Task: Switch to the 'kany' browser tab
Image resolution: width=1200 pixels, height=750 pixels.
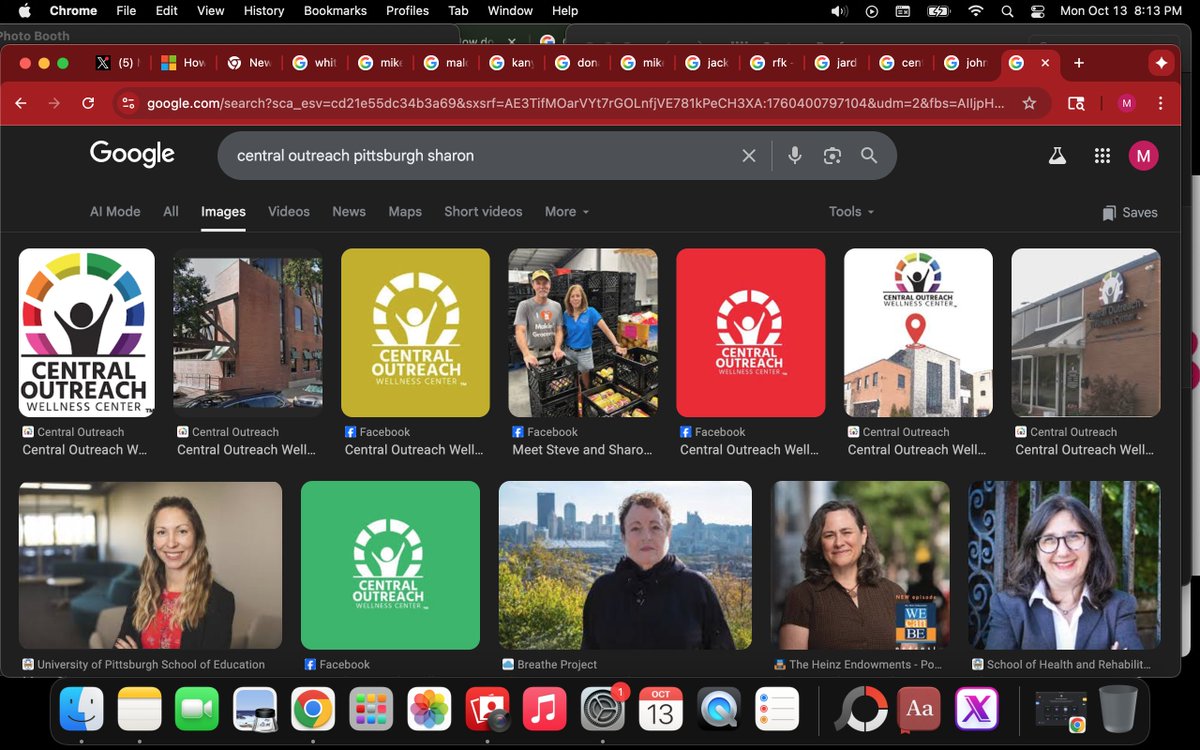Action: (x=511, y=63)
